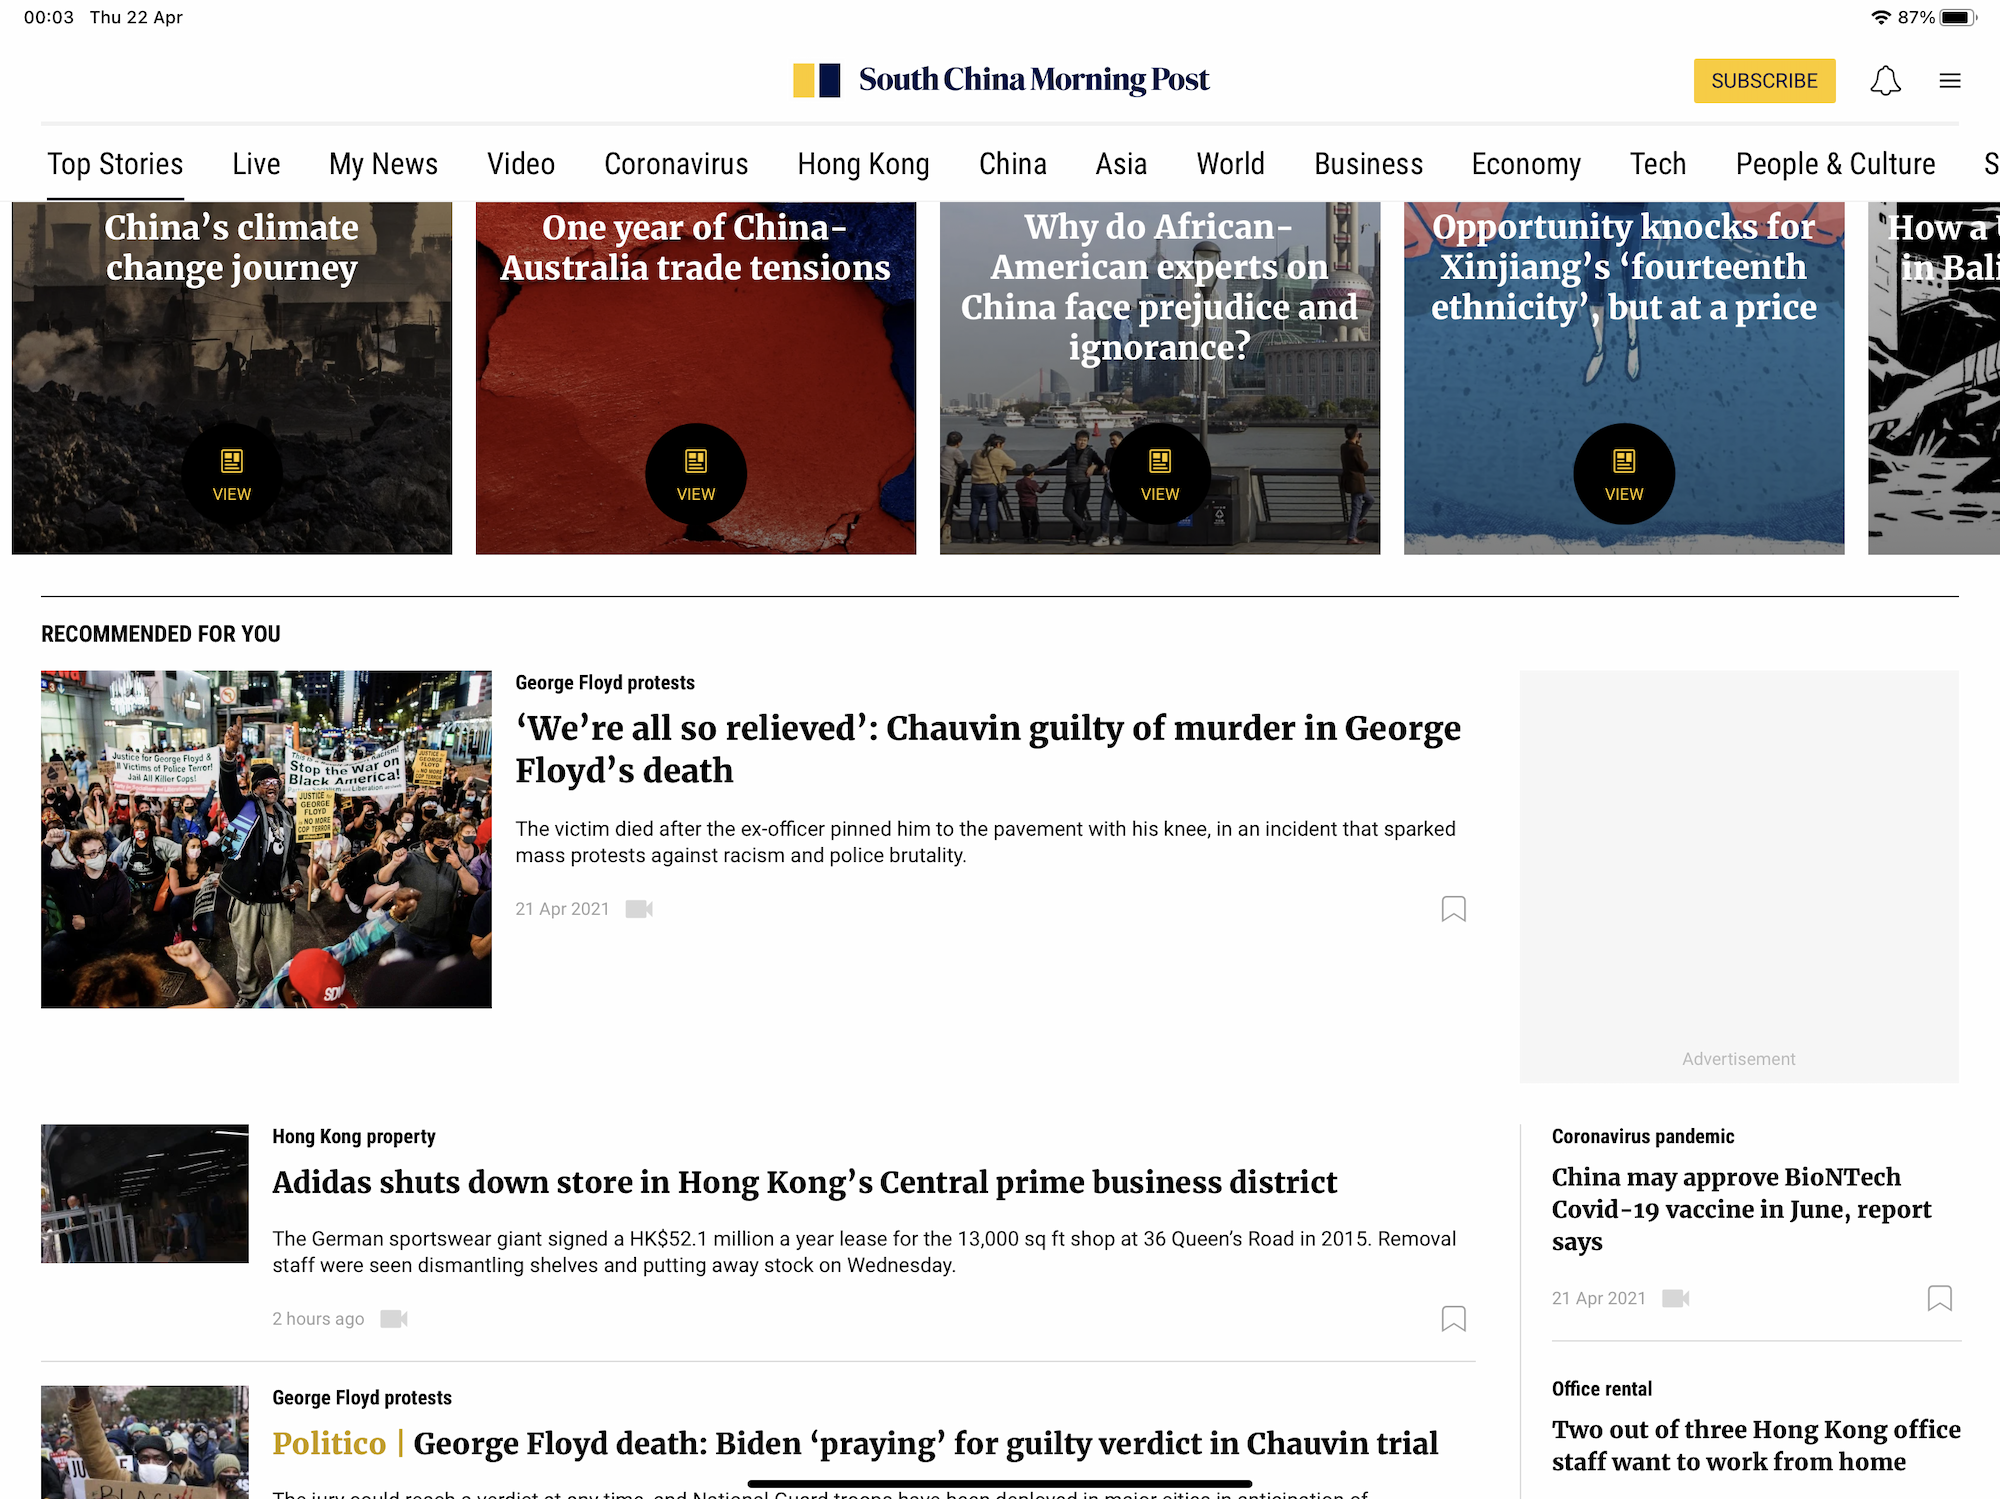This screenshot has height=1499, width=2000.
Task: Click the Wi-Fi status icon
Action: (x=1880, y=17)
